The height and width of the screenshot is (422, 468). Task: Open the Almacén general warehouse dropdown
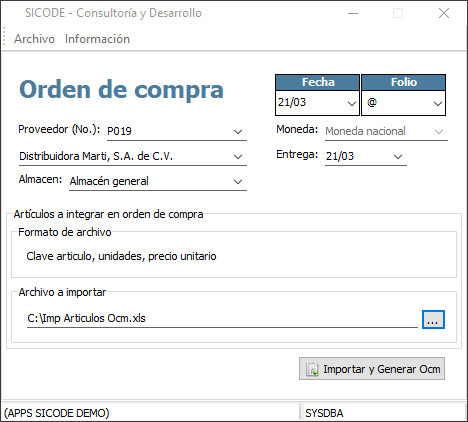pyautogui.click(x=238, y=182)
